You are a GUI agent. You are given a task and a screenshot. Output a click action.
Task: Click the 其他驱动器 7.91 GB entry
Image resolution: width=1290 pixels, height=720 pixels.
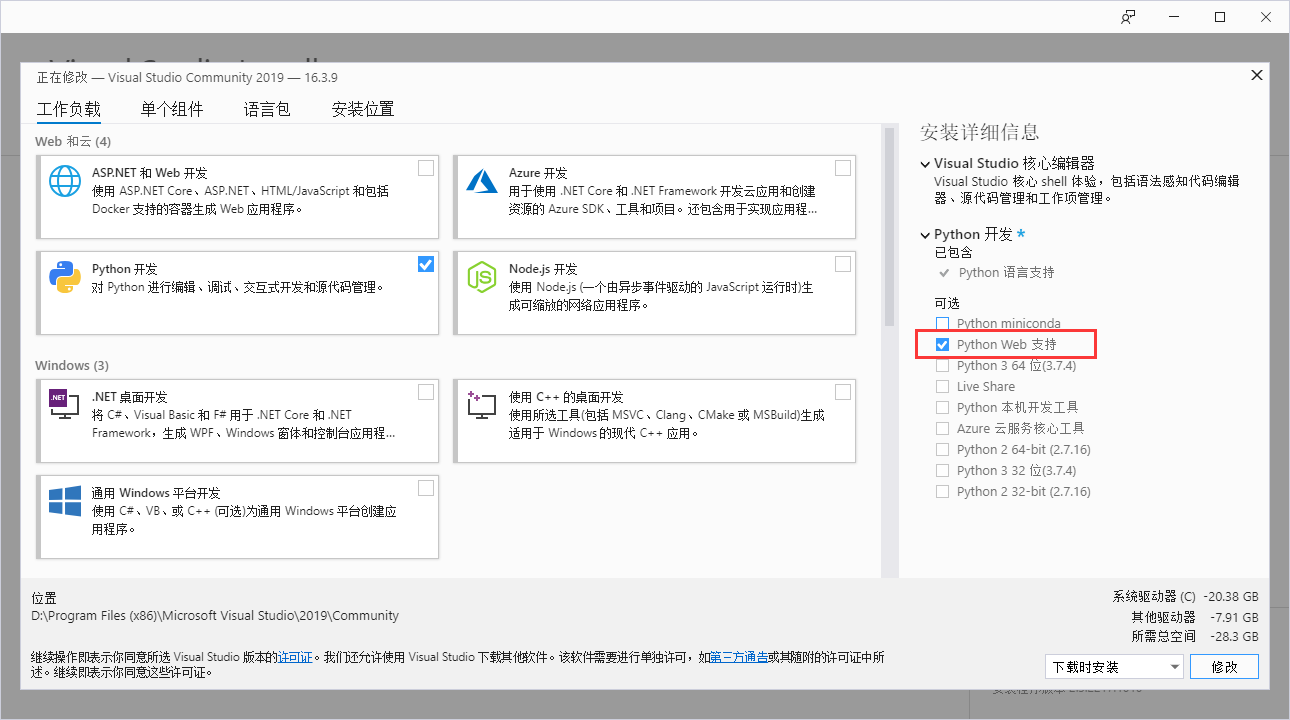pyautogui.click(x=1195, y=616)
